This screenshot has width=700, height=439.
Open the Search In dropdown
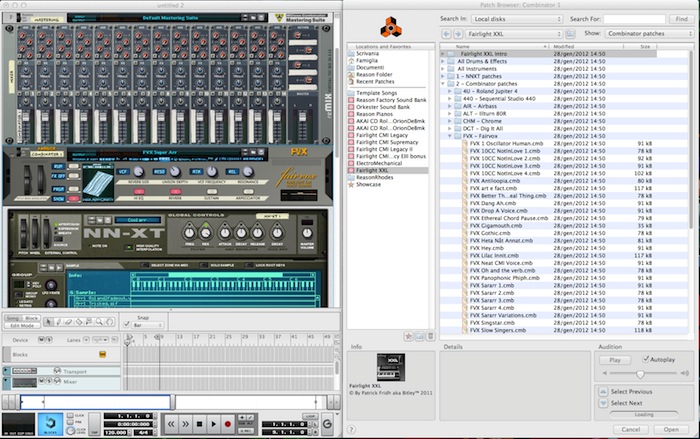click(518, 18)
